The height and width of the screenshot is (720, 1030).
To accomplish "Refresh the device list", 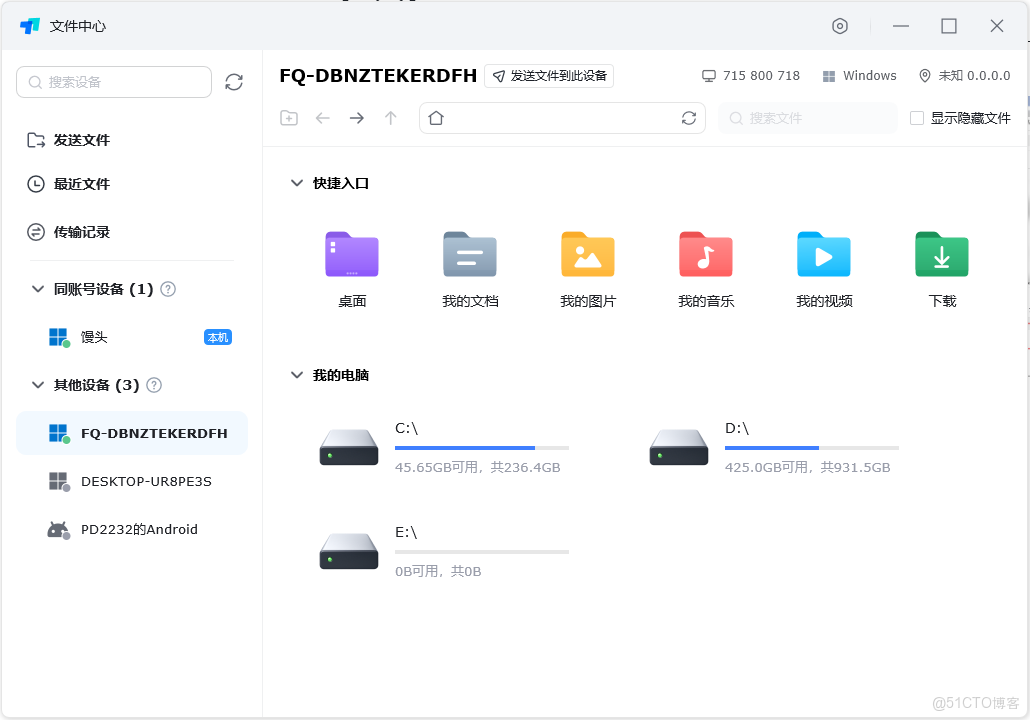I will coord(234,82).
